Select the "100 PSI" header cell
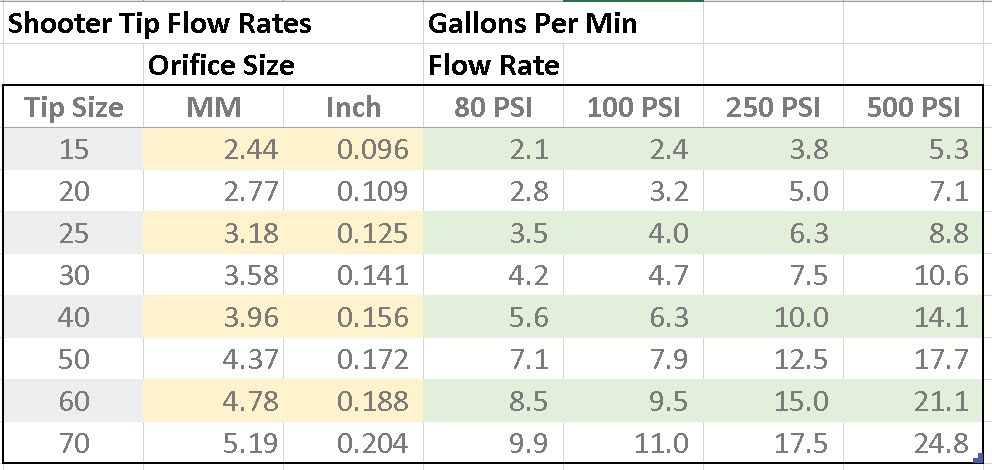 [633, 108]
